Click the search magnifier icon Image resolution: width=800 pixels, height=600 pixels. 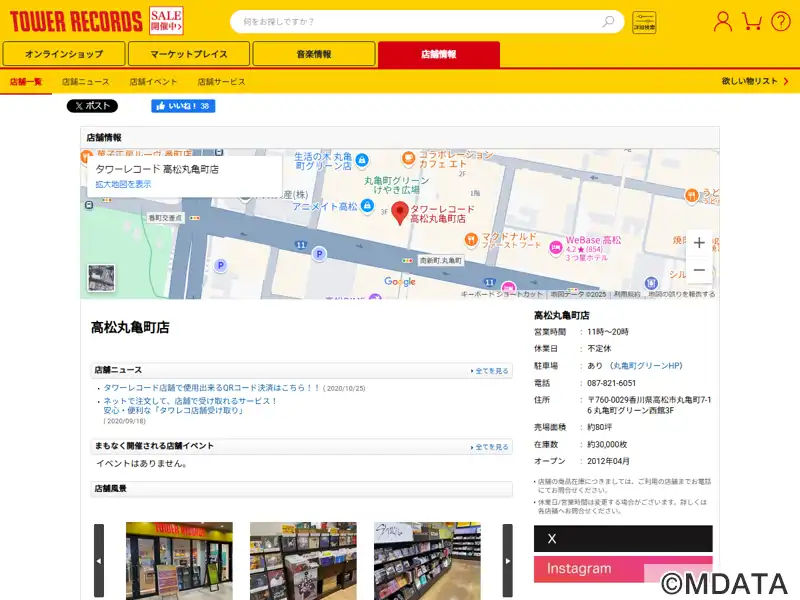pyautogui.click(x=608, y=21)
